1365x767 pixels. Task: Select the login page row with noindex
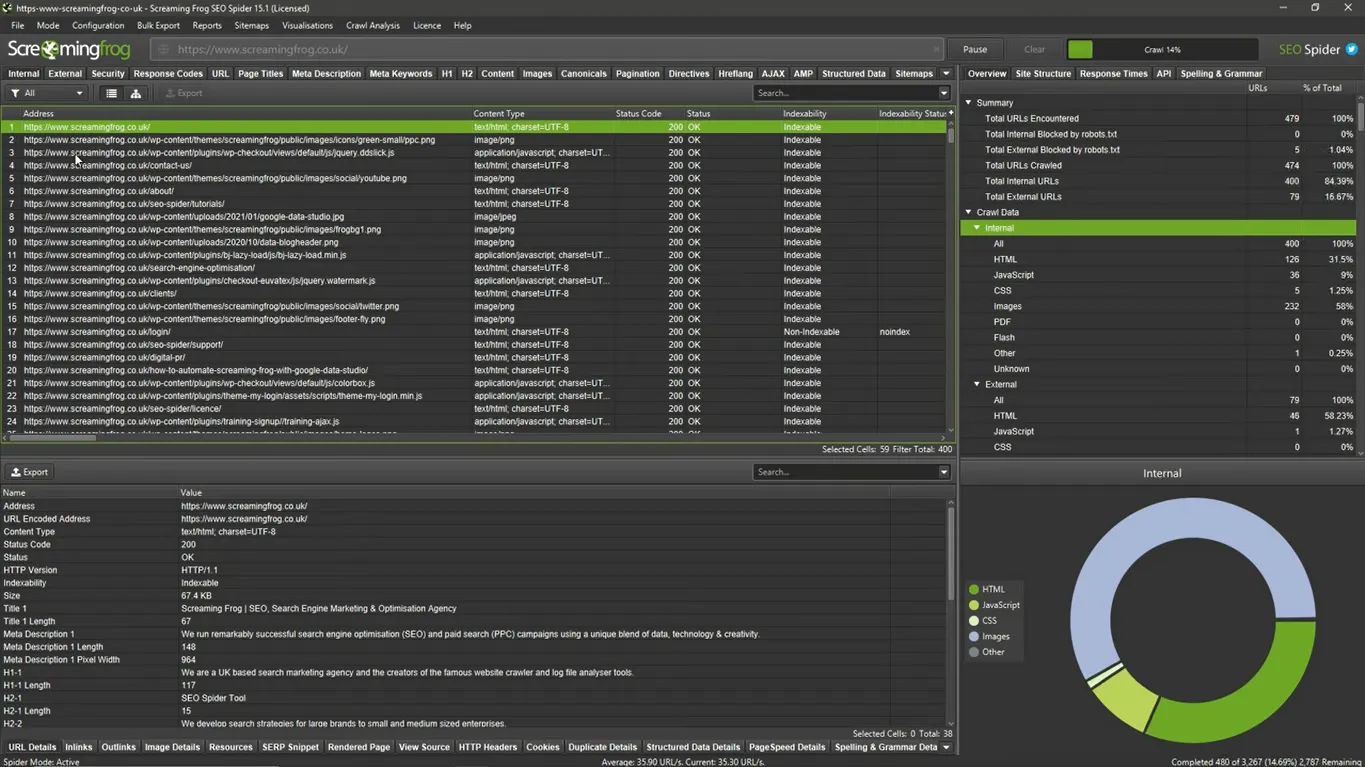click(x=97, y=332)
